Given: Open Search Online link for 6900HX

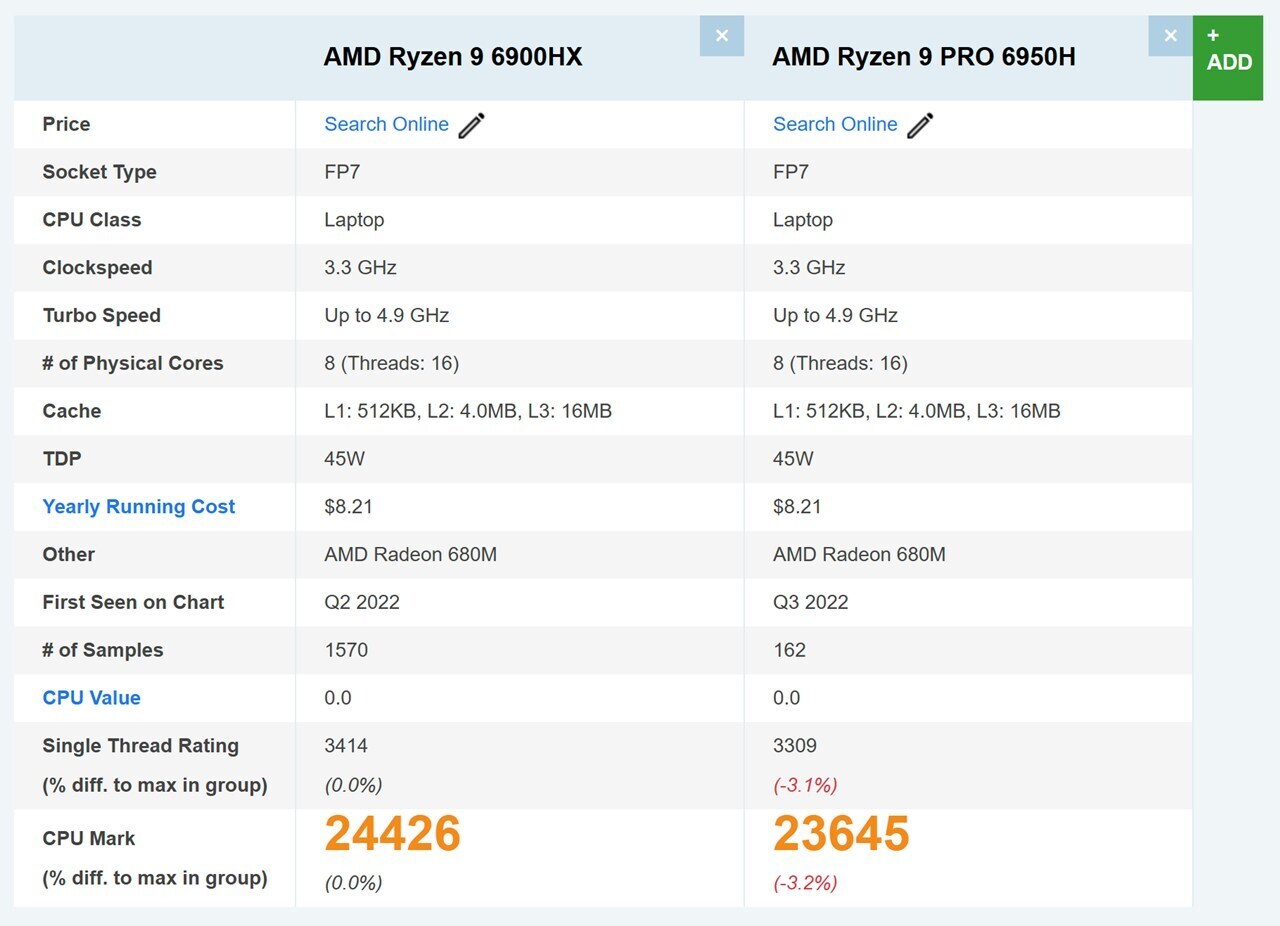Looking at the screenshot, I should pos(387,124).
